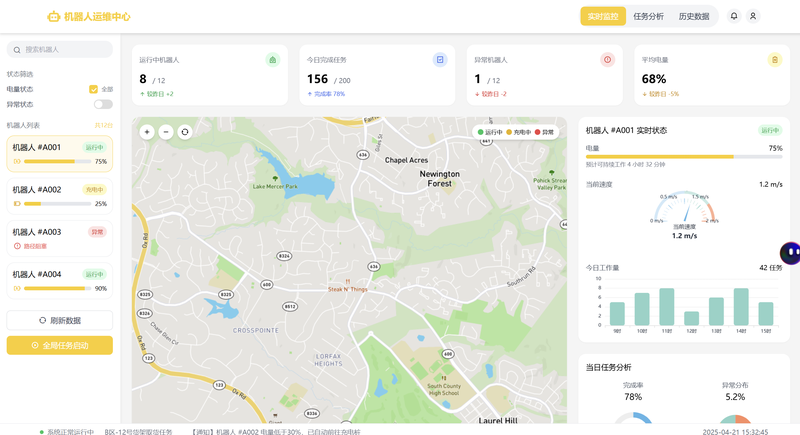The height and width of the screenshot is (435, 800).
Task: Click 预计可持续工作 4 小时 32 分钟 text
Action: pos(626,165)
